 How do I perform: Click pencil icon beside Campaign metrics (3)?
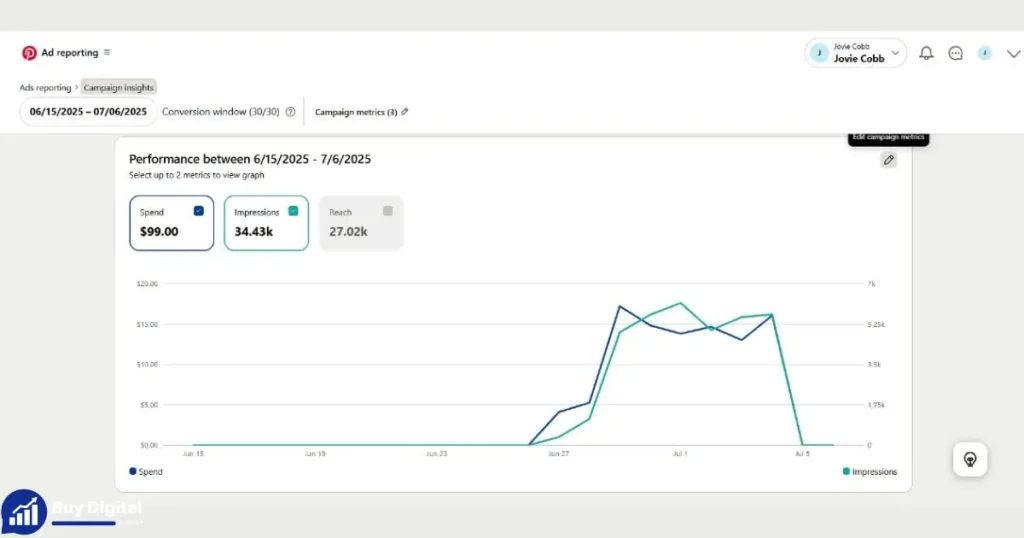[x=405, y=112]
